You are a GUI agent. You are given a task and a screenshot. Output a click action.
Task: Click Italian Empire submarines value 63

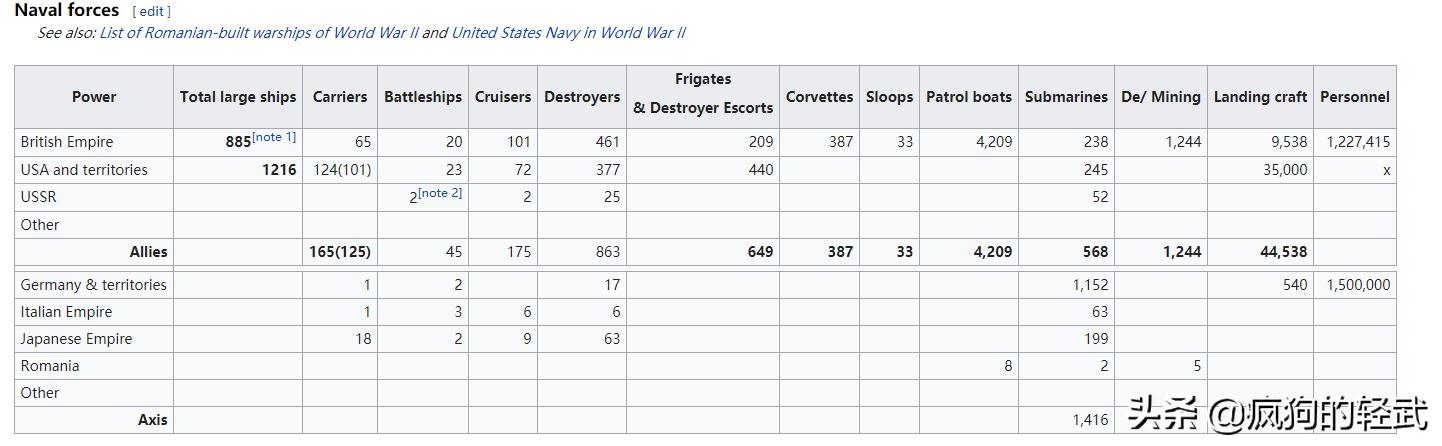(1100, 312)
